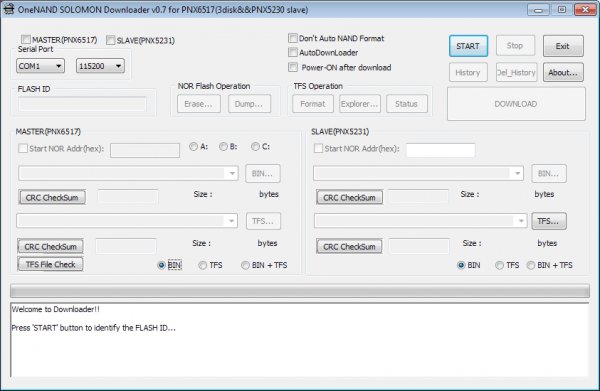Click the START button
The height and width of the screenshot is (391, 600).
468,46
